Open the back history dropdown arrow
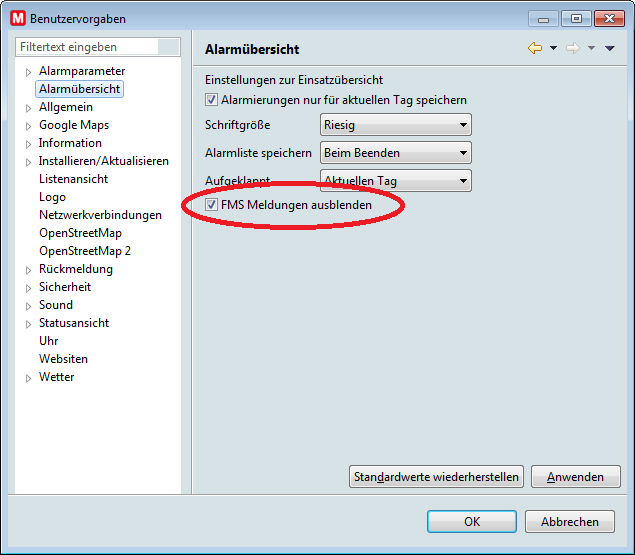Image resolution: width=635 pixels, height=555 pixels. (553, 49)
